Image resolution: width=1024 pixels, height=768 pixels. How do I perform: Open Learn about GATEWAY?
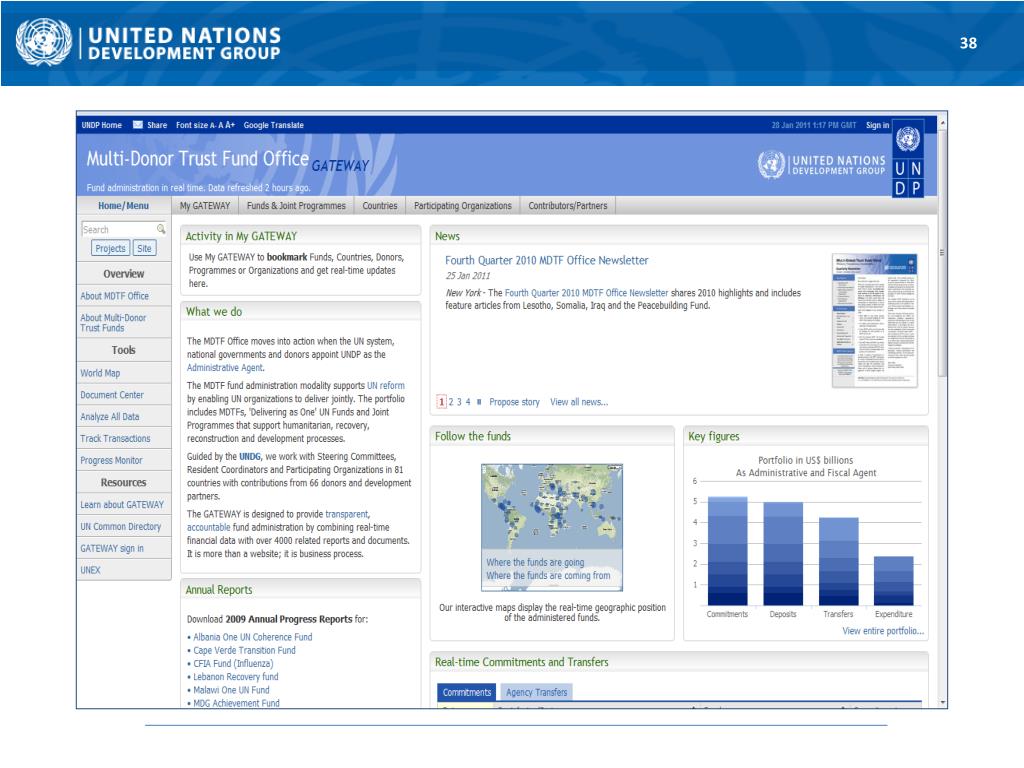pos(122,505)
